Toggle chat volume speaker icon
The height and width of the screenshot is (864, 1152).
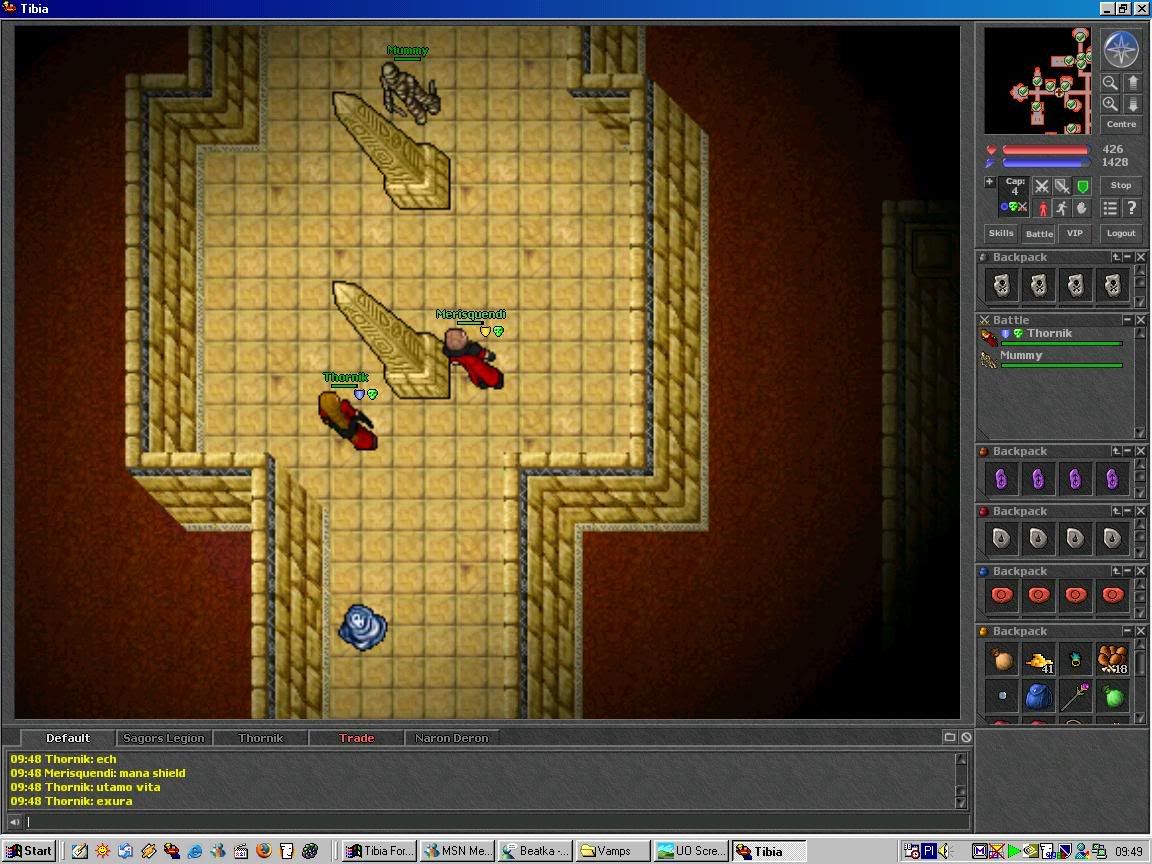[15, 822]
